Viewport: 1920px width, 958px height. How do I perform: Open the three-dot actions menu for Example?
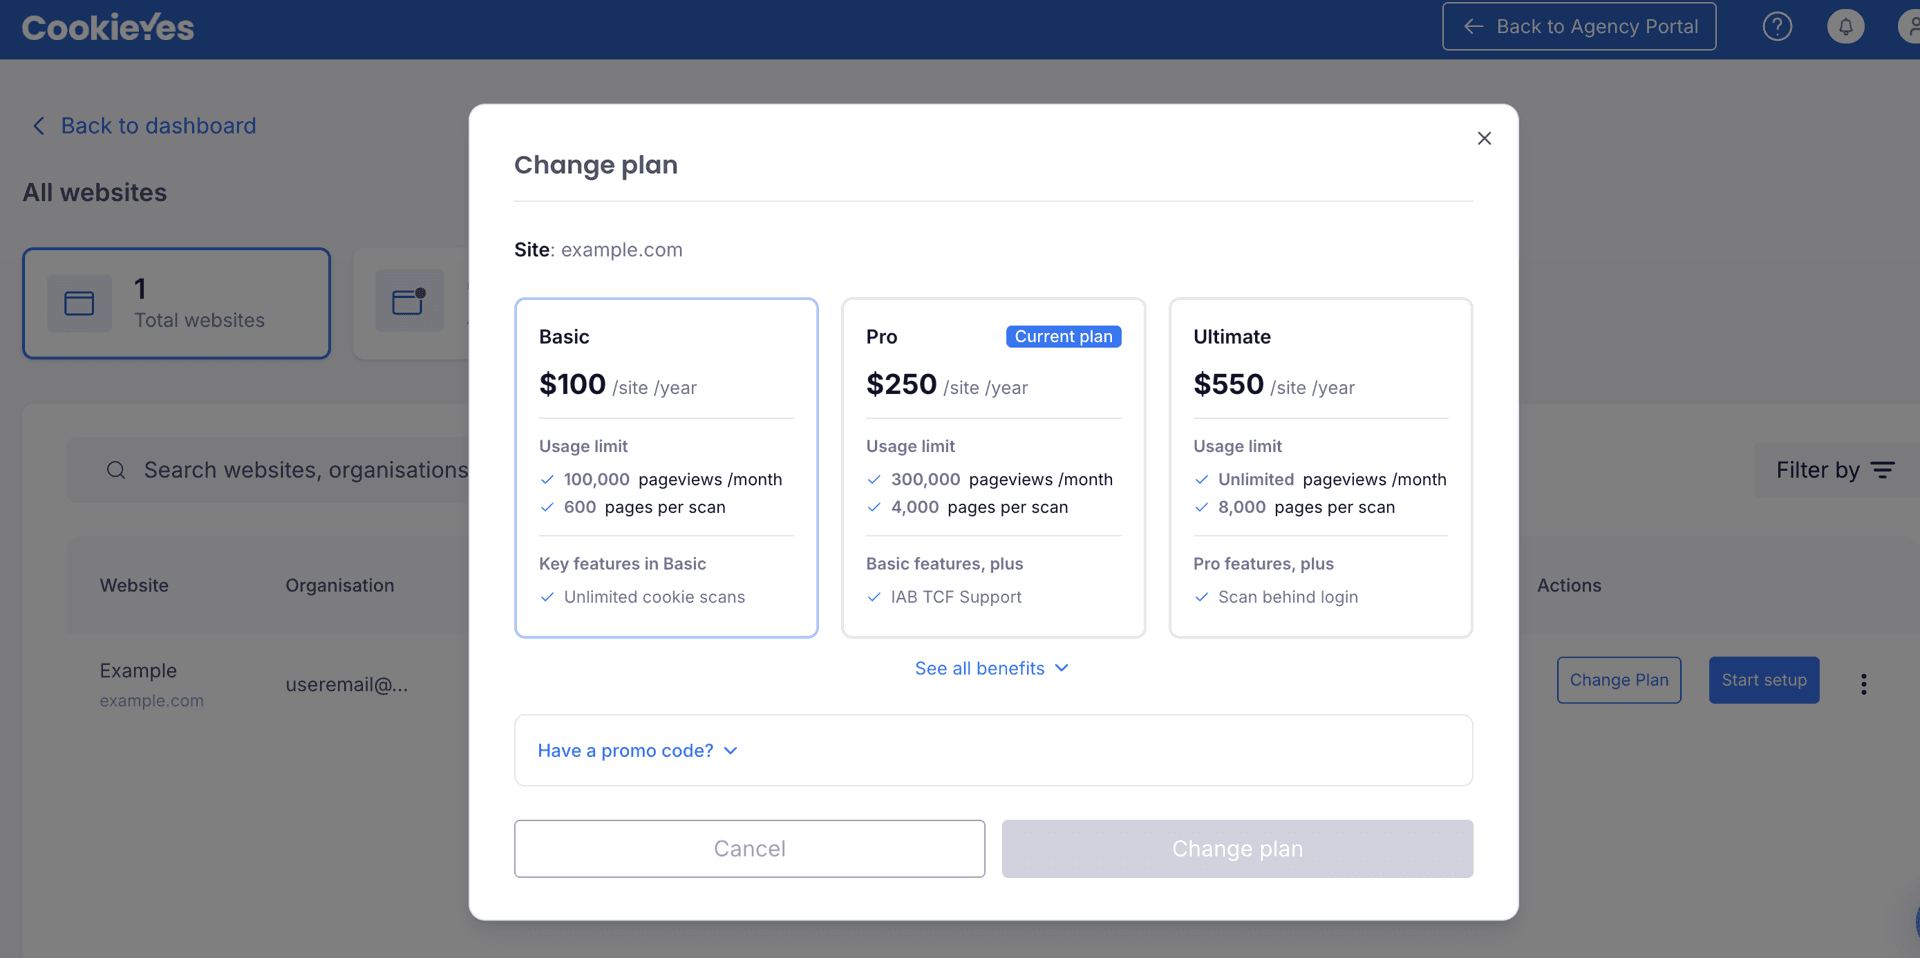tap(1863, 684)
